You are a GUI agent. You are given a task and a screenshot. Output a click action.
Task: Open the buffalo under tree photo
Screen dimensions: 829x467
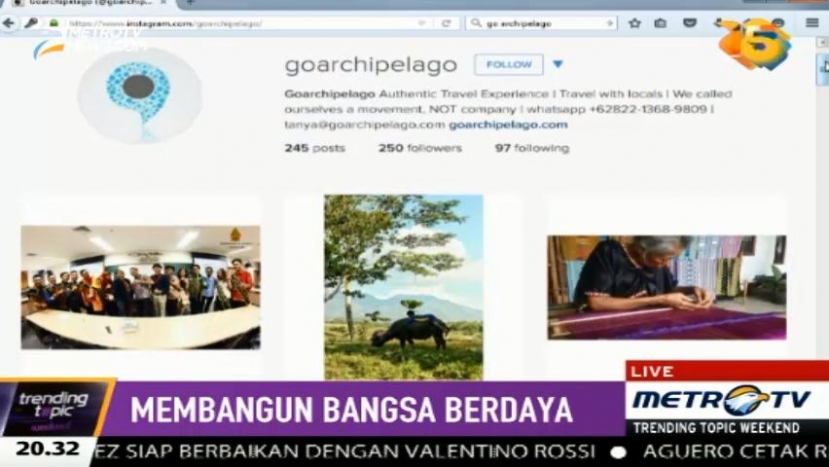[x=403, y=287]
